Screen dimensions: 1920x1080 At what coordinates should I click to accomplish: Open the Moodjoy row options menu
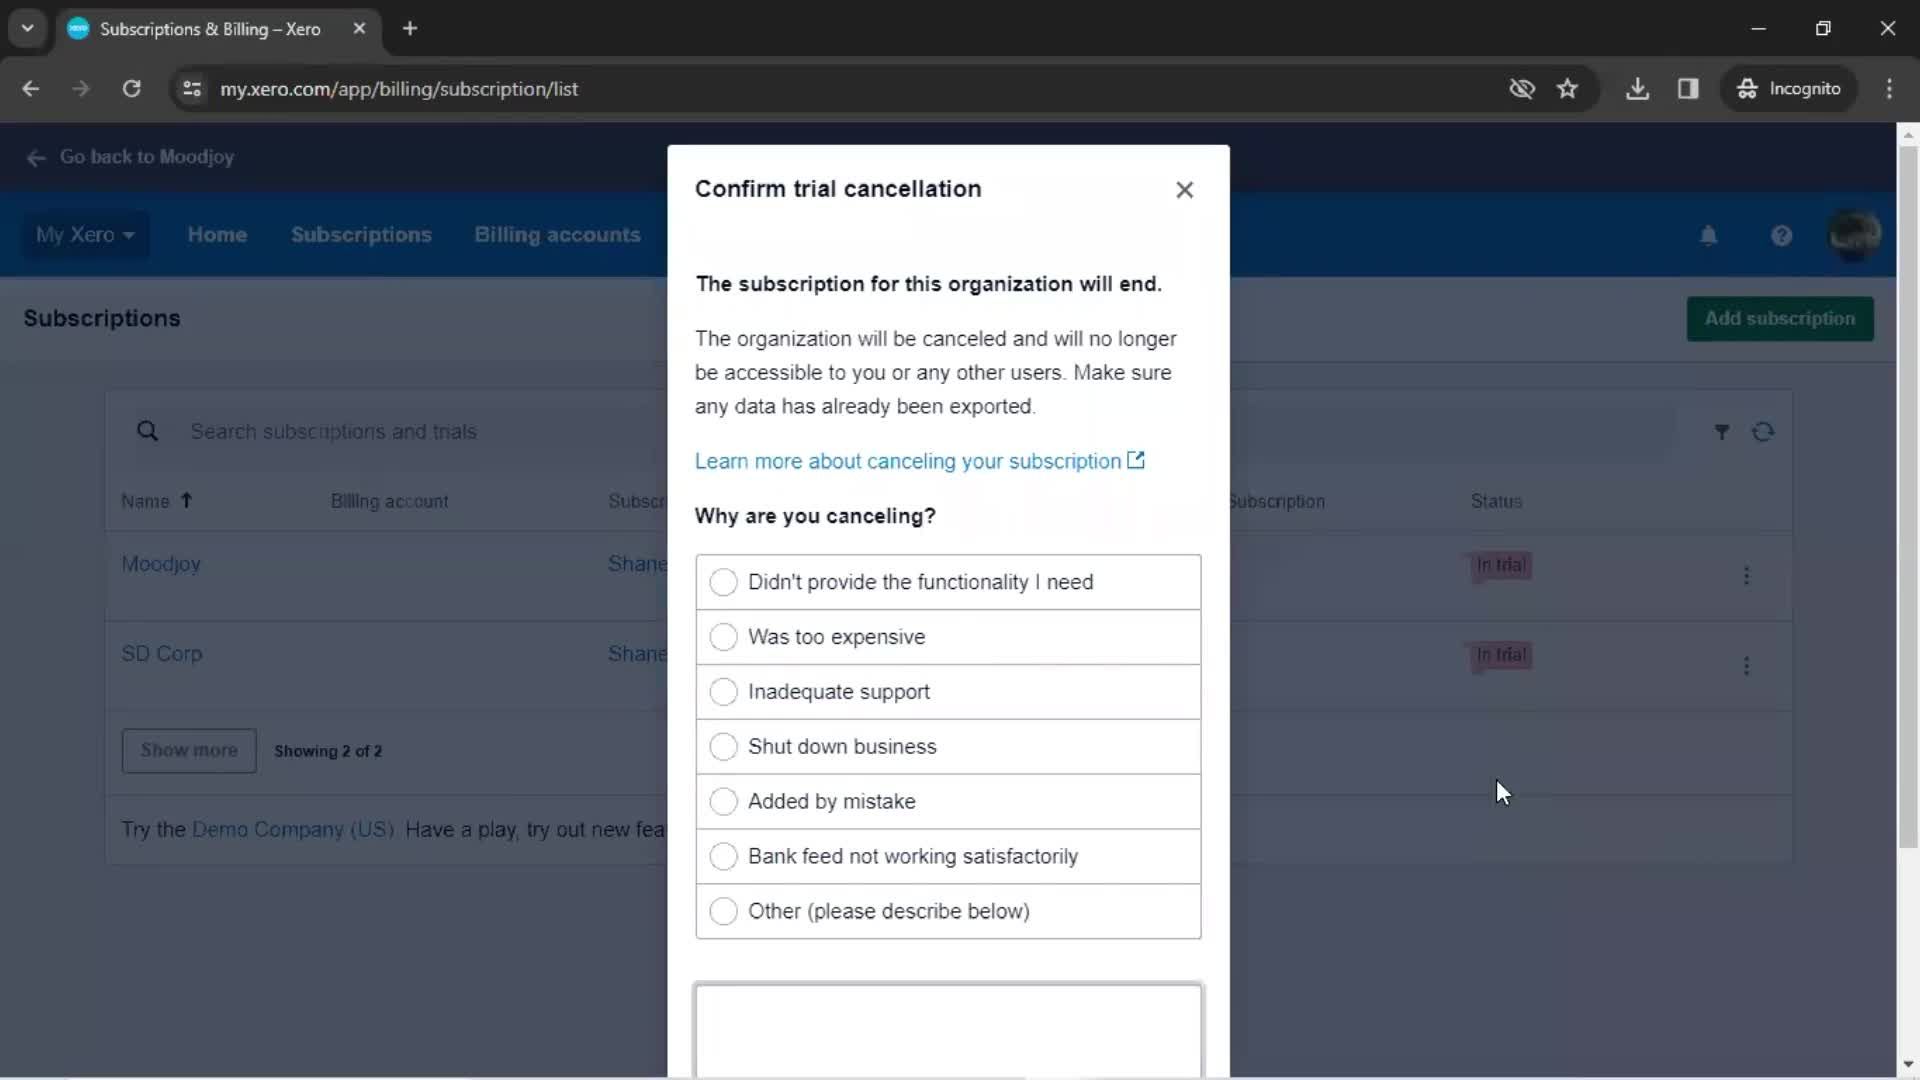point(1746,576)
